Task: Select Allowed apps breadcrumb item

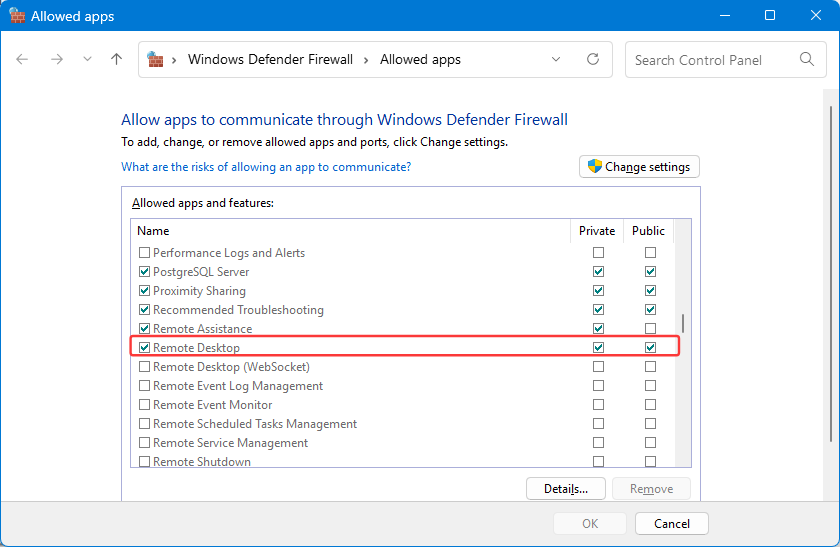Action: (x=420, y=60)
